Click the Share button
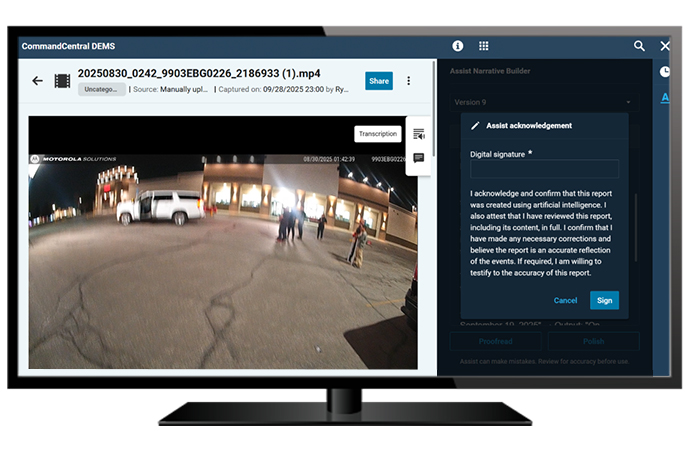The height and width of the screenshot is (450, 690). click(x=379, y=81)
